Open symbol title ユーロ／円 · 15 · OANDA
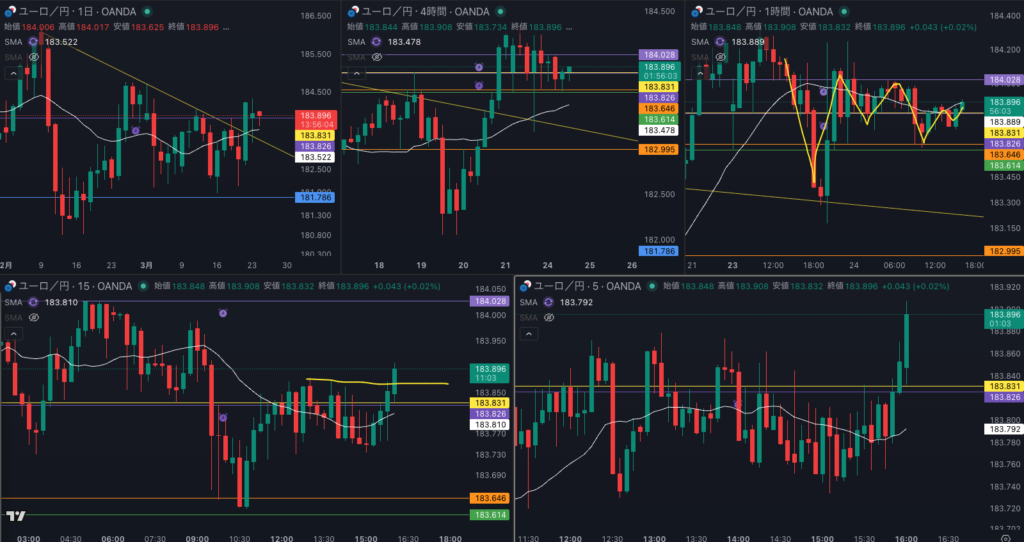 (75, 286)
